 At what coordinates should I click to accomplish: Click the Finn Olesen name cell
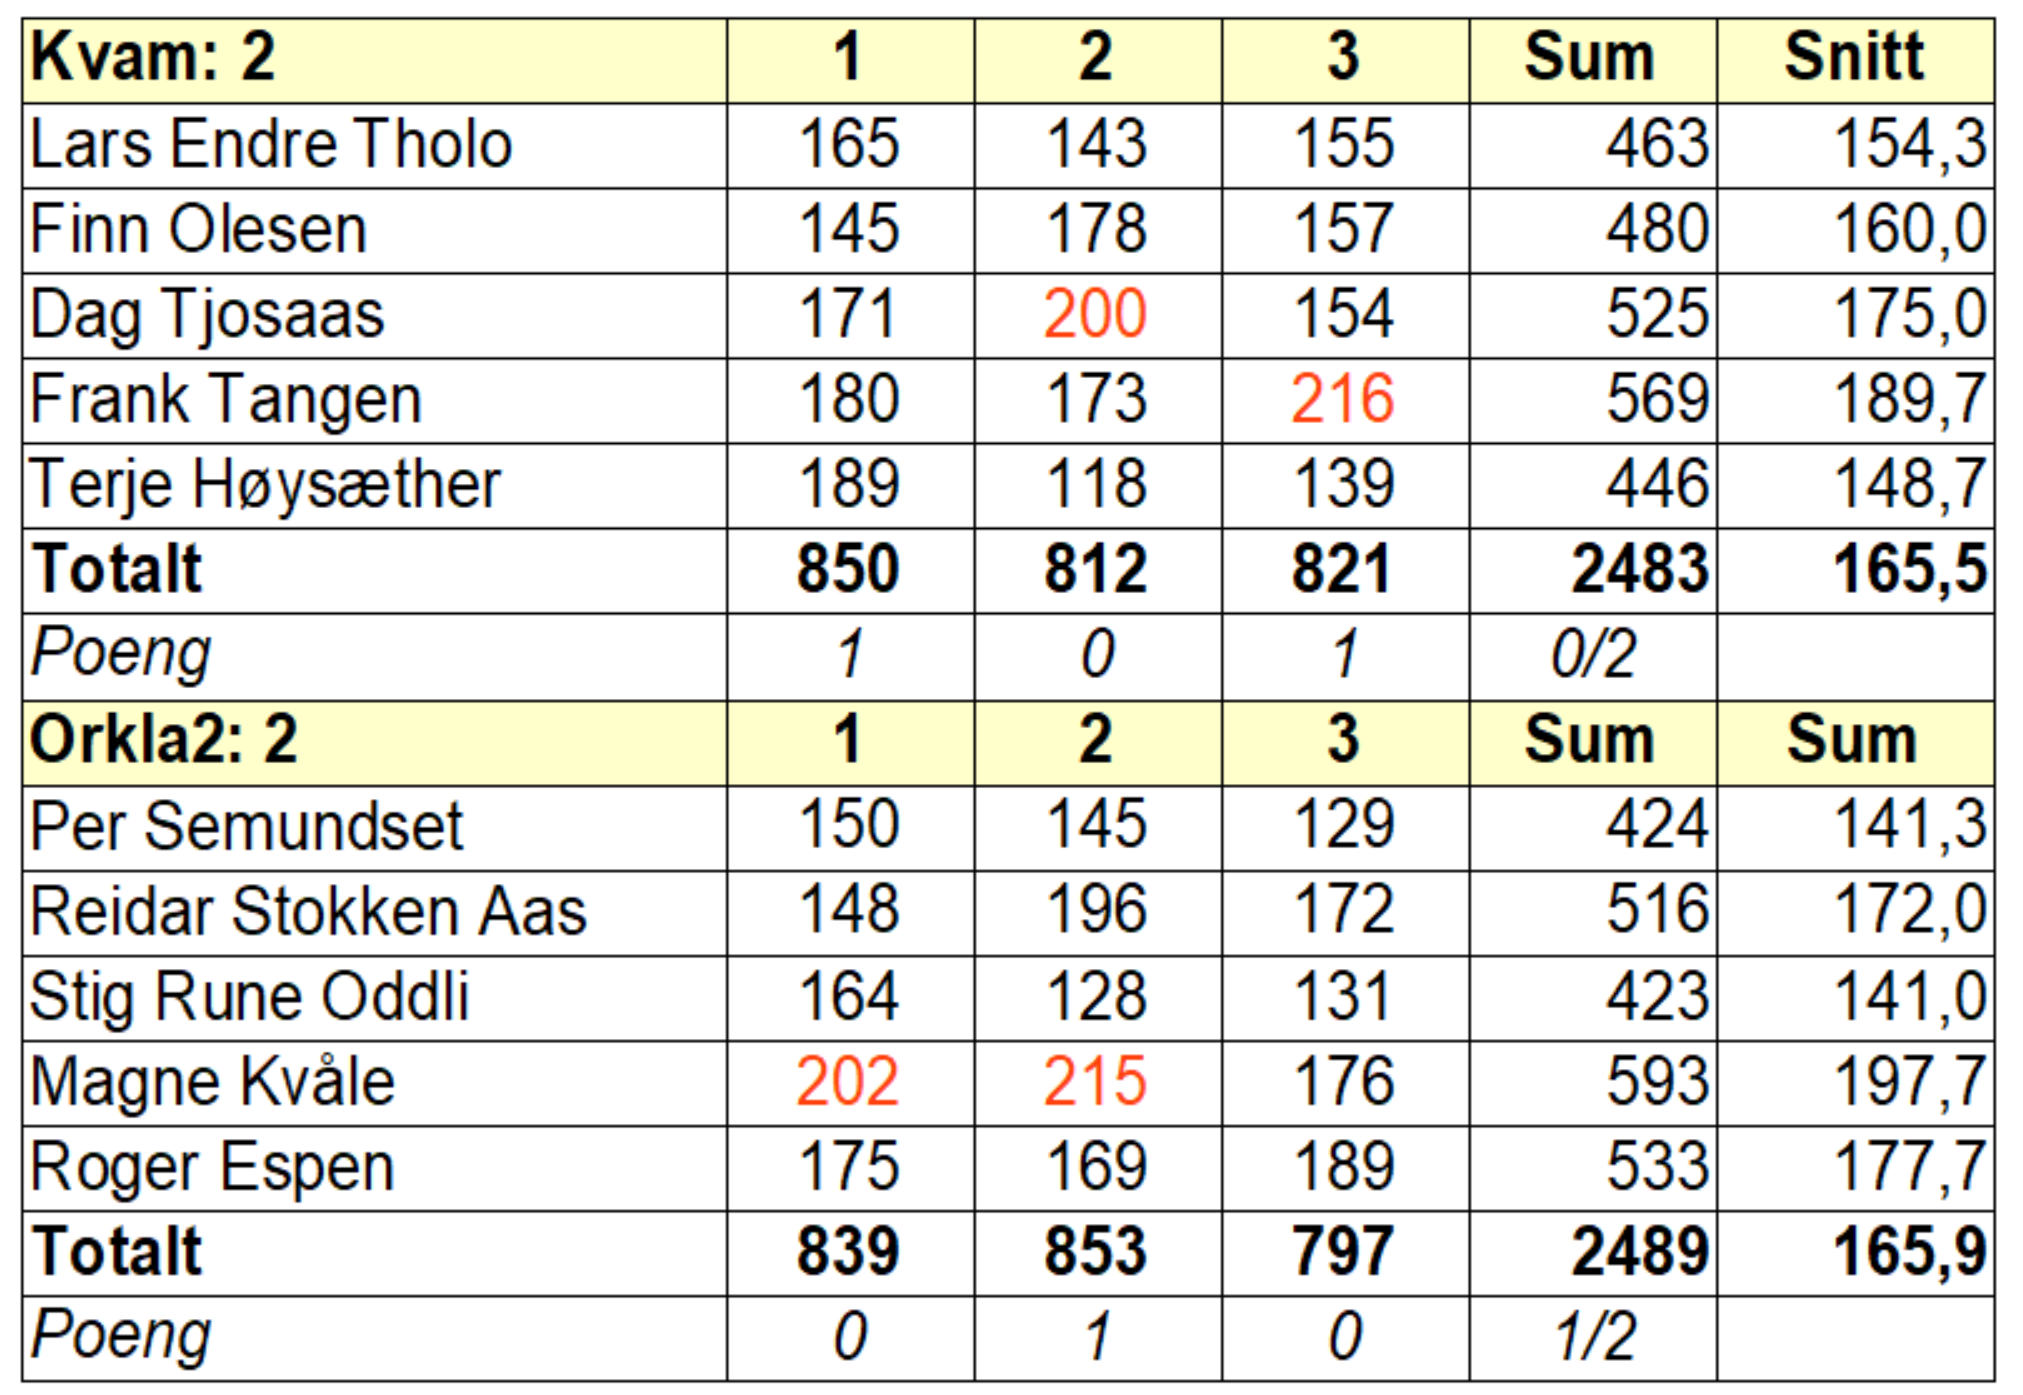click(x=199, y=230)
